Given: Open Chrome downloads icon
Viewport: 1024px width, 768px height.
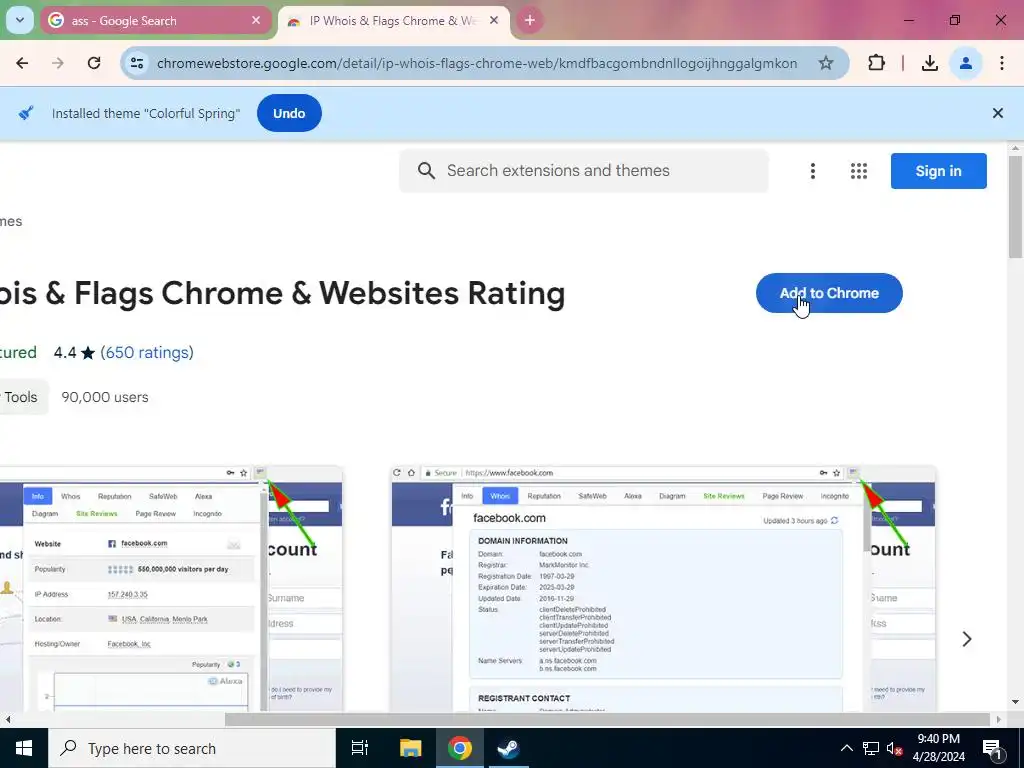Looking at the screenshot, I should (x=929, y=63).
